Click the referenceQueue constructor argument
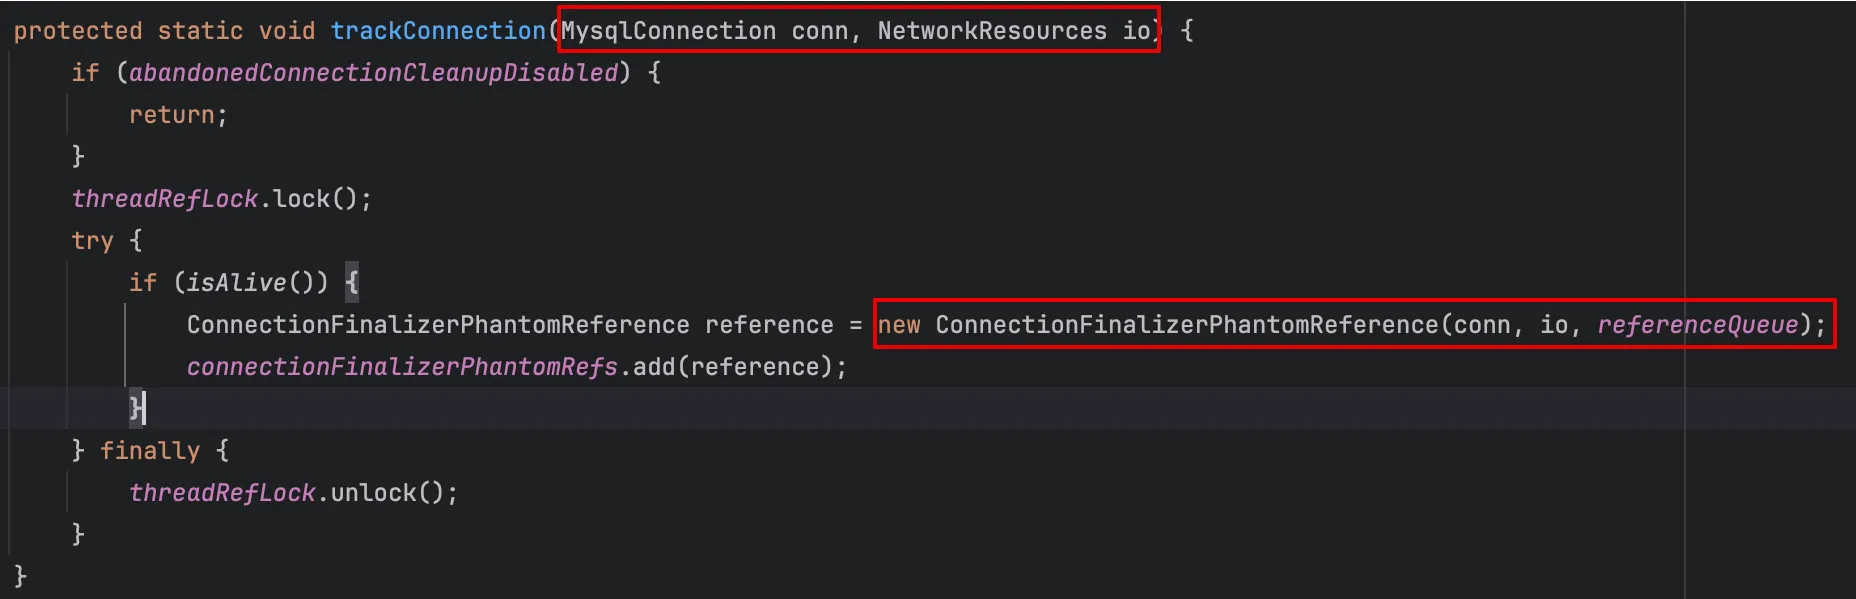1856x599 pixels. 1698,325
